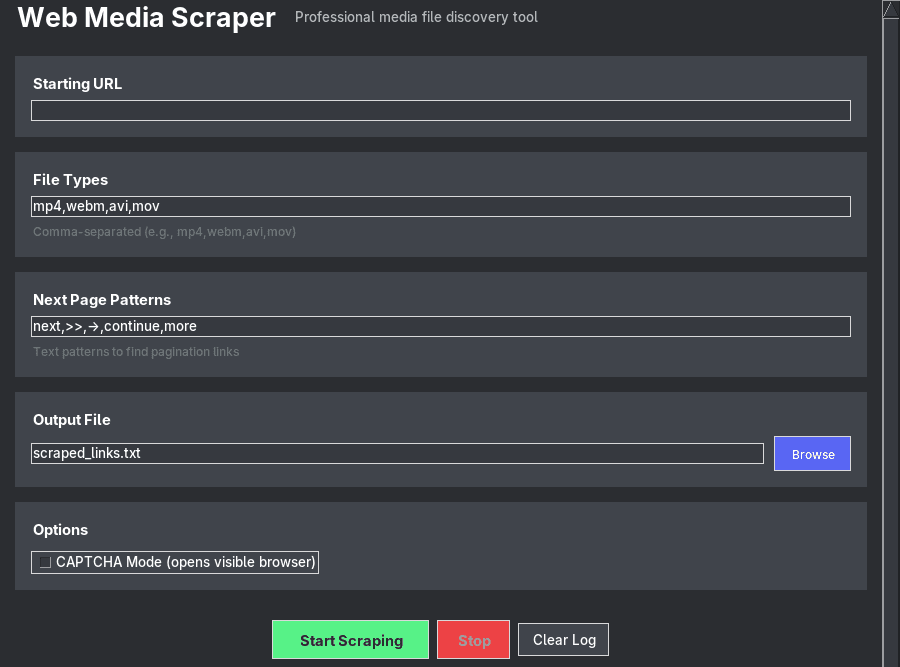Click the Next Page Patterns heading

tap(102, 300)
